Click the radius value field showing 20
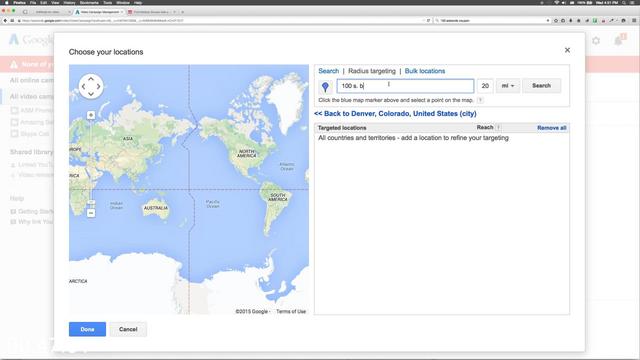Viewport: 640px width, 360px height. [485, 86]
